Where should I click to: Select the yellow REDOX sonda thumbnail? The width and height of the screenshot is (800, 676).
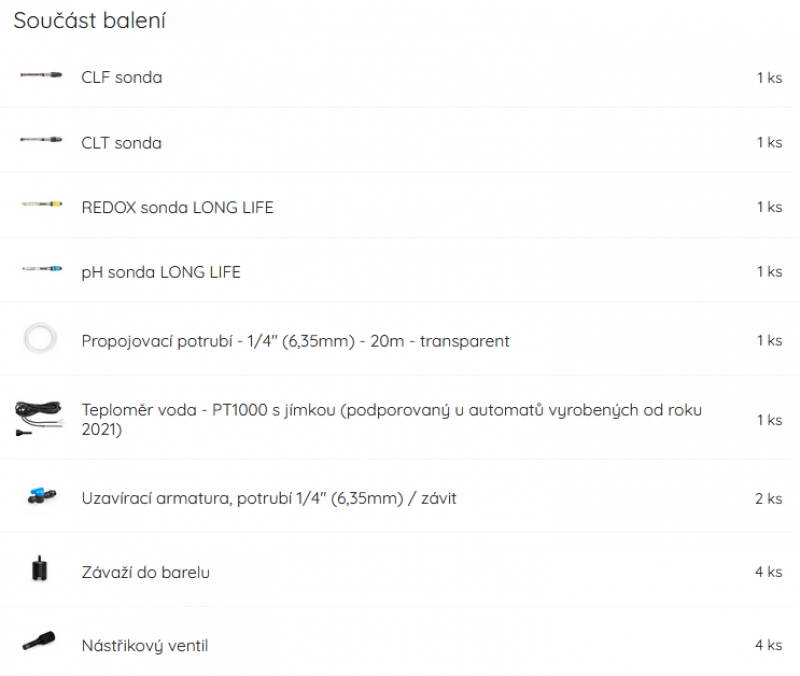41,205
